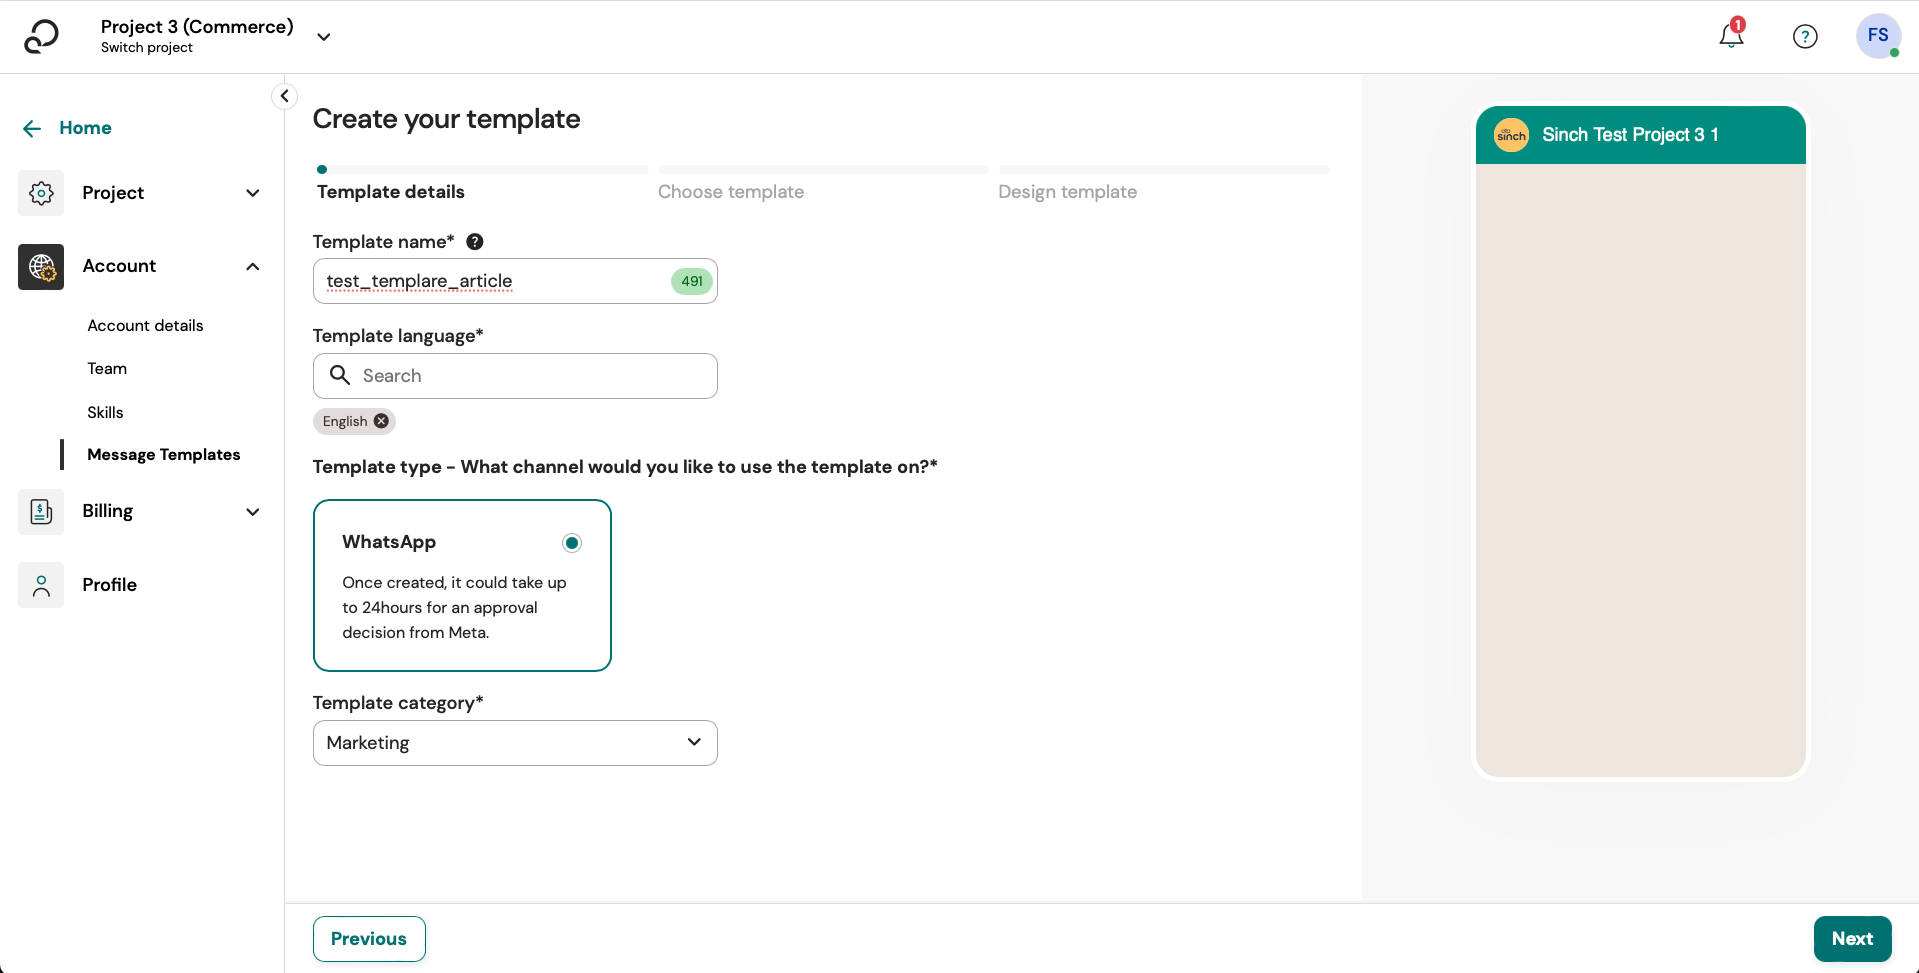Switch to the Choose template step
The image size is (1919, 973).
click(730, 191)
